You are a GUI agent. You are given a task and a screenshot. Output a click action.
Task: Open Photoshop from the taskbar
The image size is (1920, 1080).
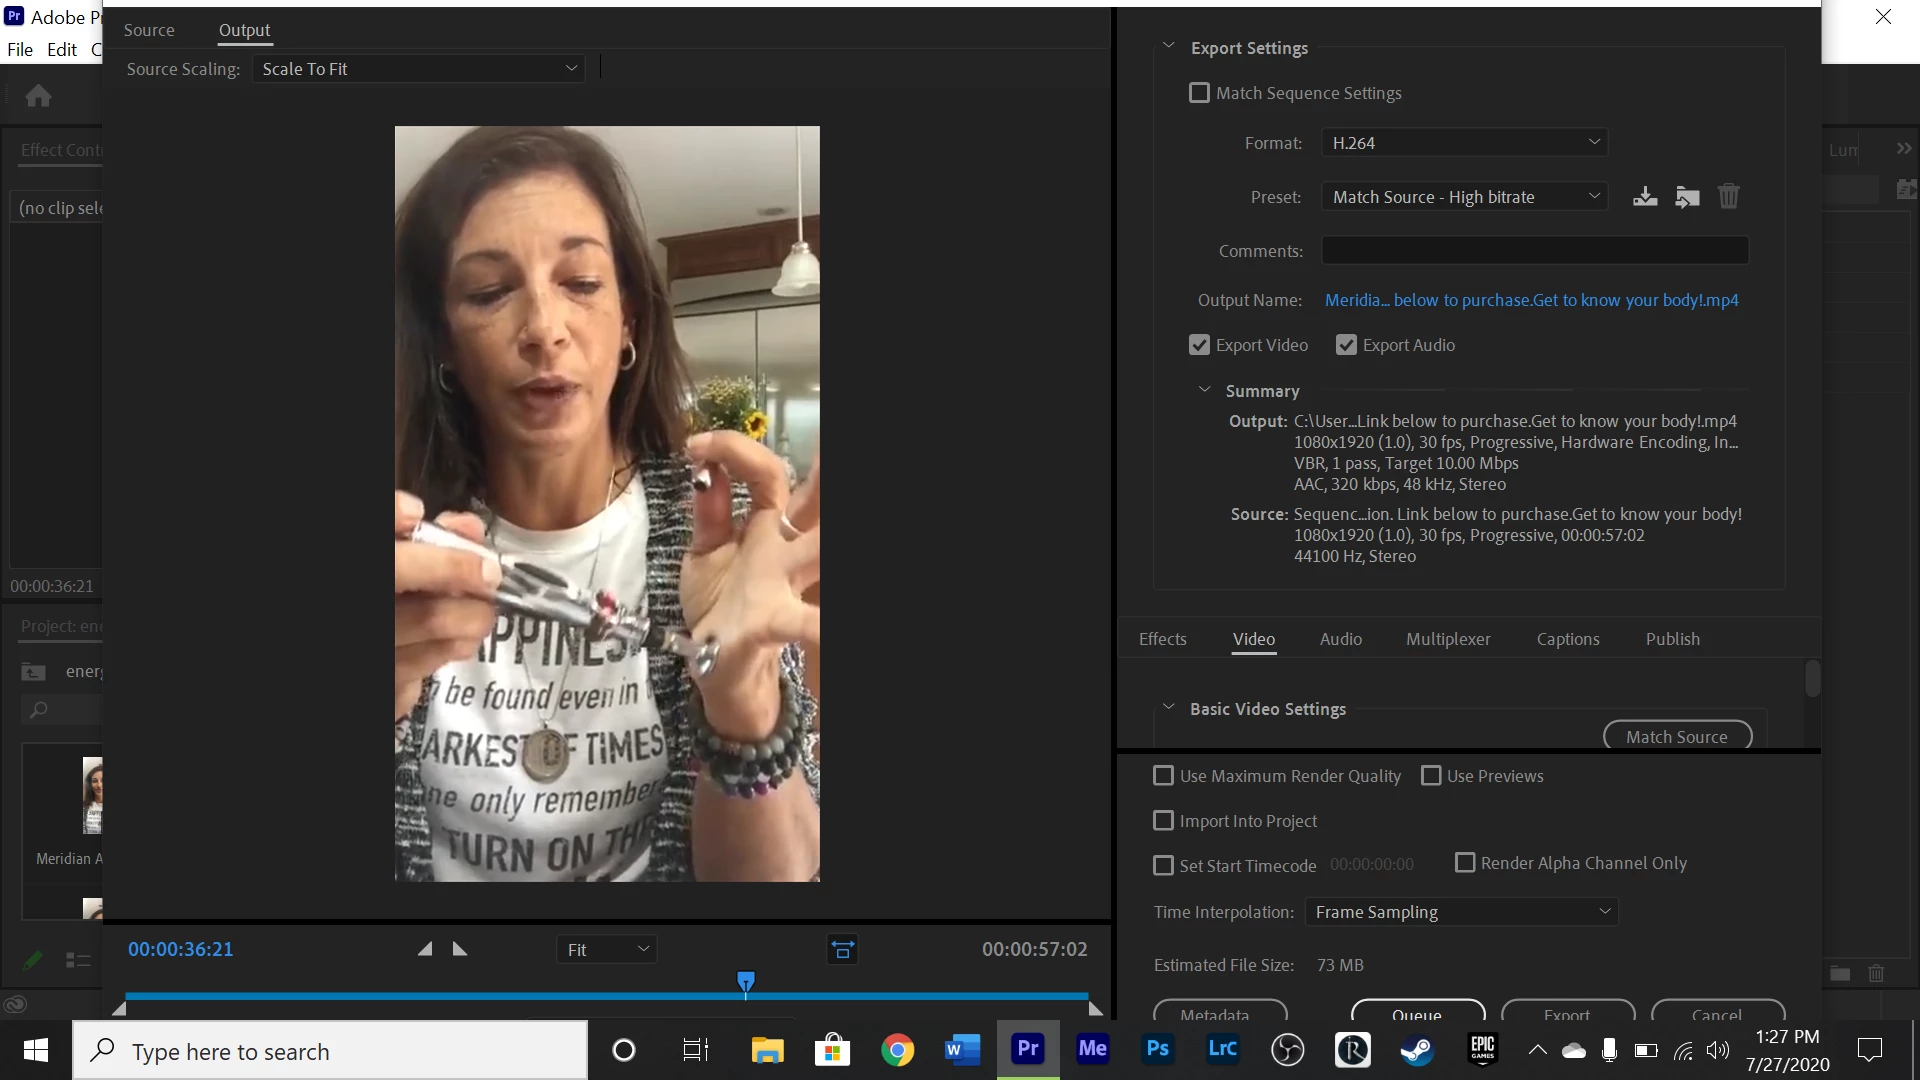click(1157, 1049)
